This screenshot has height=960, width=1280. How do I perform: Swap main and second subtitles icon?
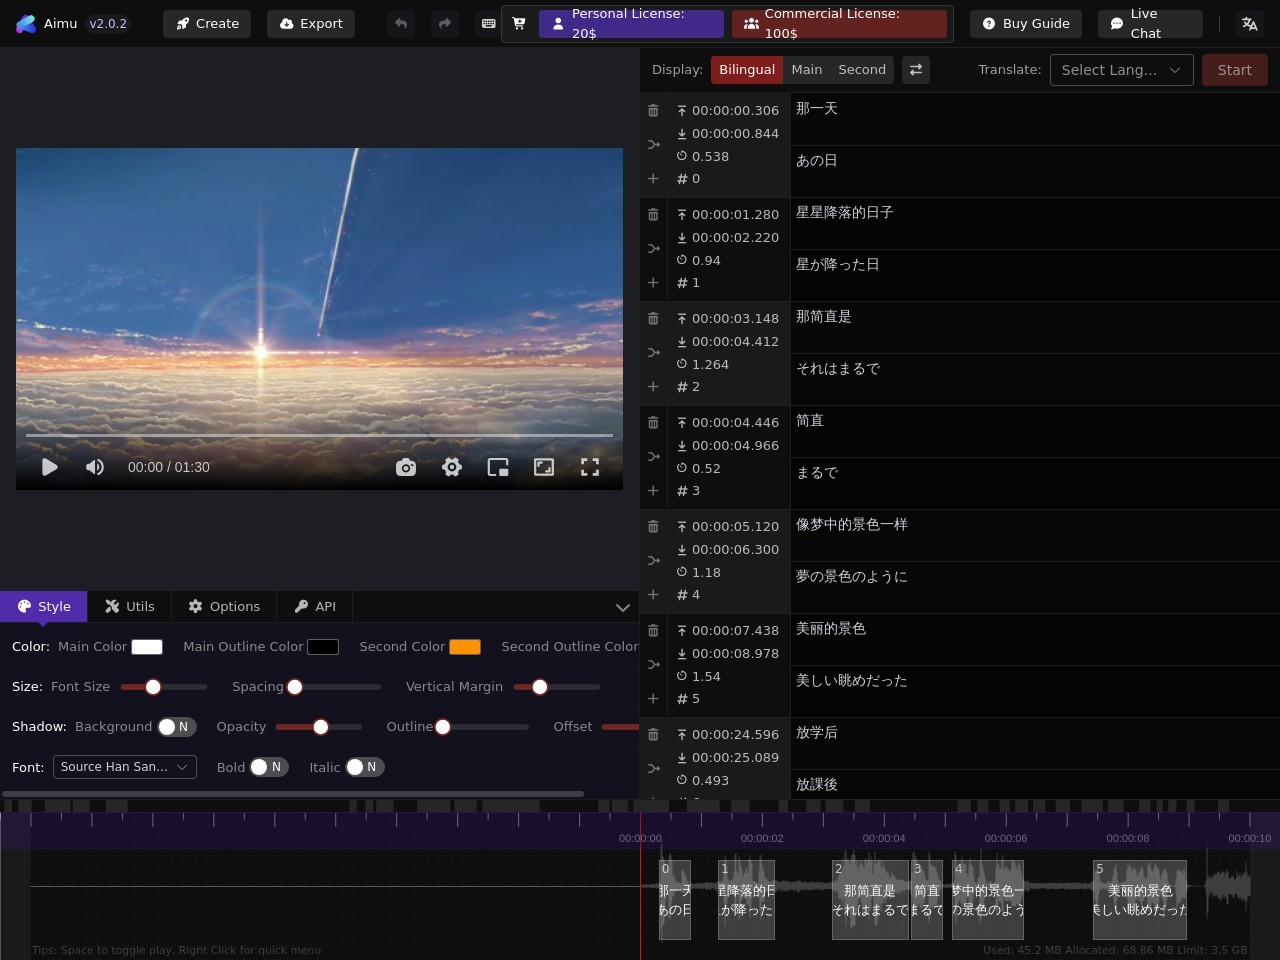pos(916,70)
